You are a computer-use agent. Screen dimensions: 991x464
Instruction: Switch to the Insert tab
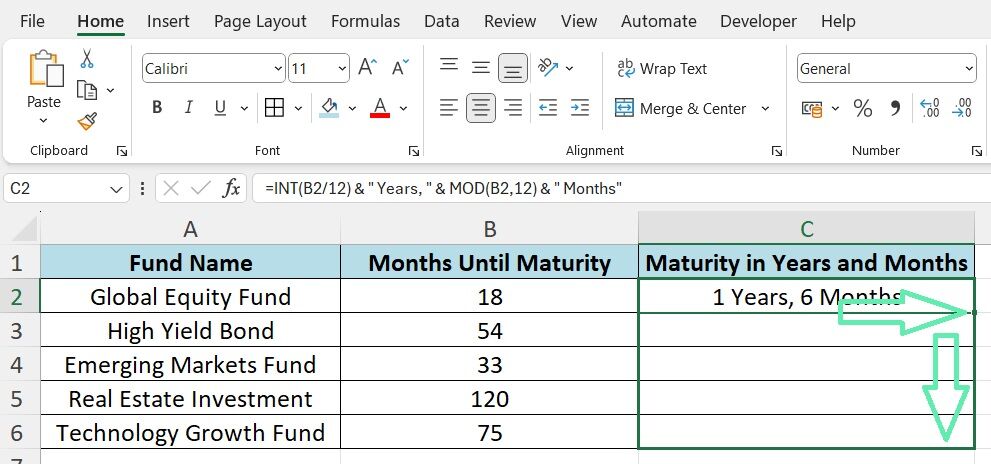click(168, 21)
